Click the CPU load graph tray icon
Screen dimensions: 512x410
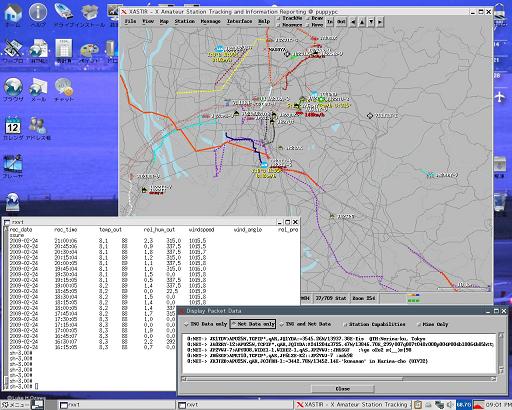(x=479, y=405)
